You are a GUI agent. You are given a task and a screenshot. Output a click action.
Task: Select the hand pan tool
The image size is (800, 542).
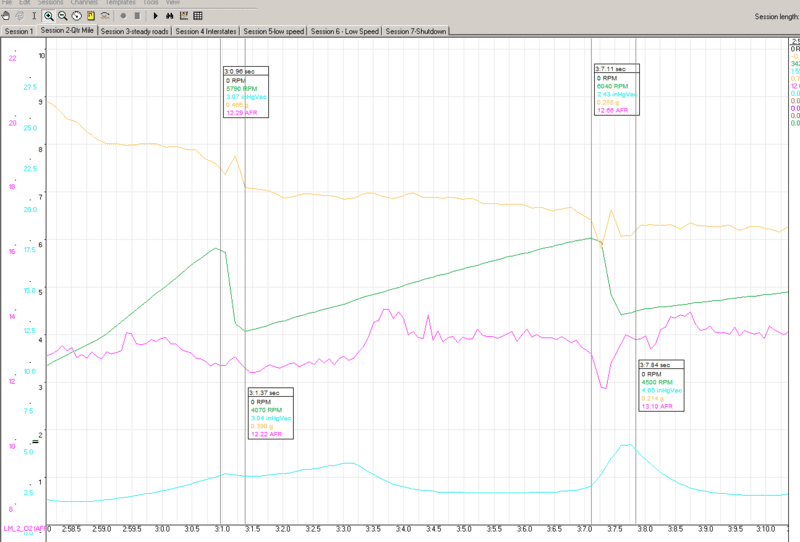[8, 16]
